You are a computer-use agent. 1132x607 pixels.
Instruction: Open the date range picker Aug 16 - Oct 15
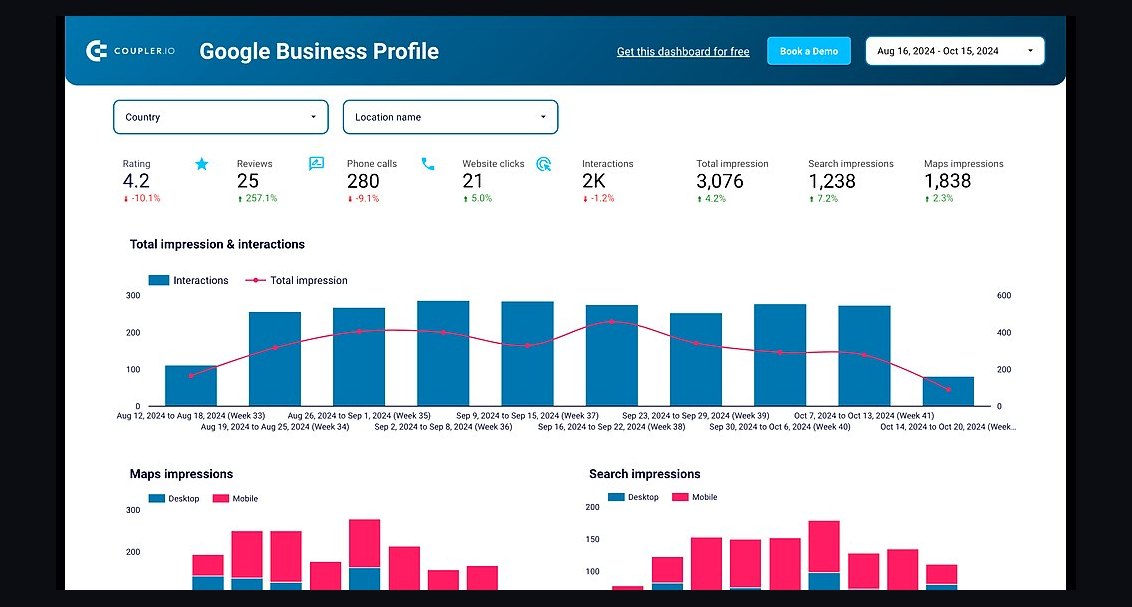(x=955, y=51)
